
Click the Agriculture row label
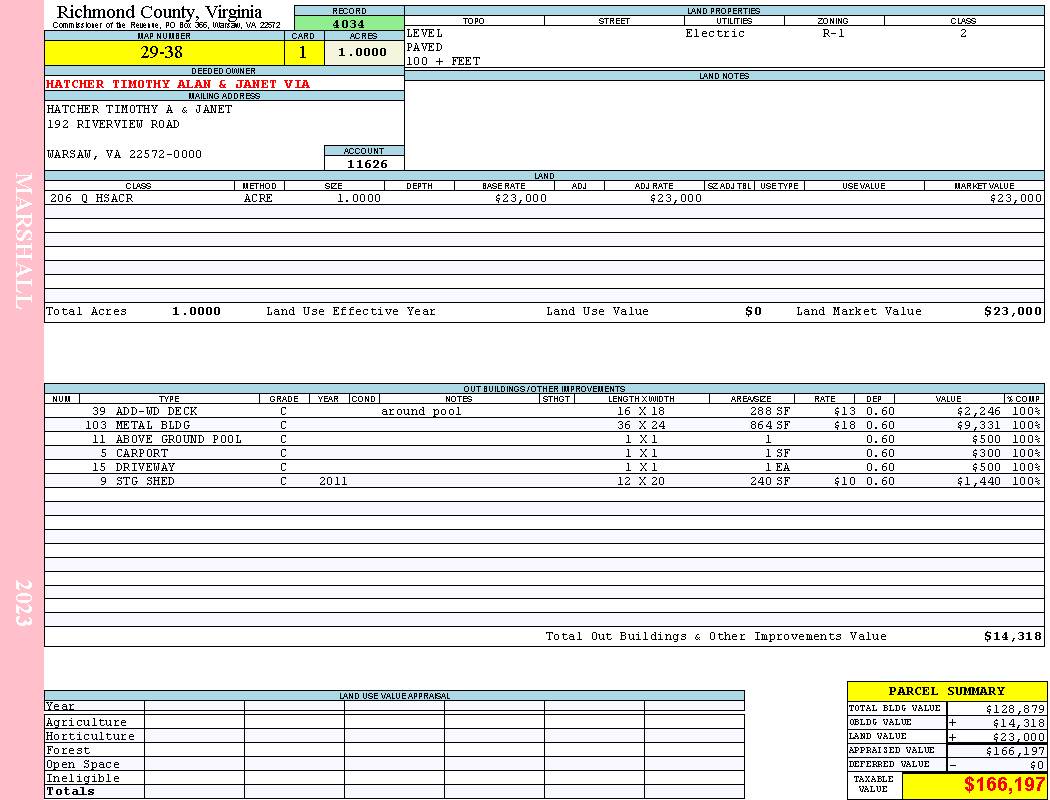click(86, 722)
